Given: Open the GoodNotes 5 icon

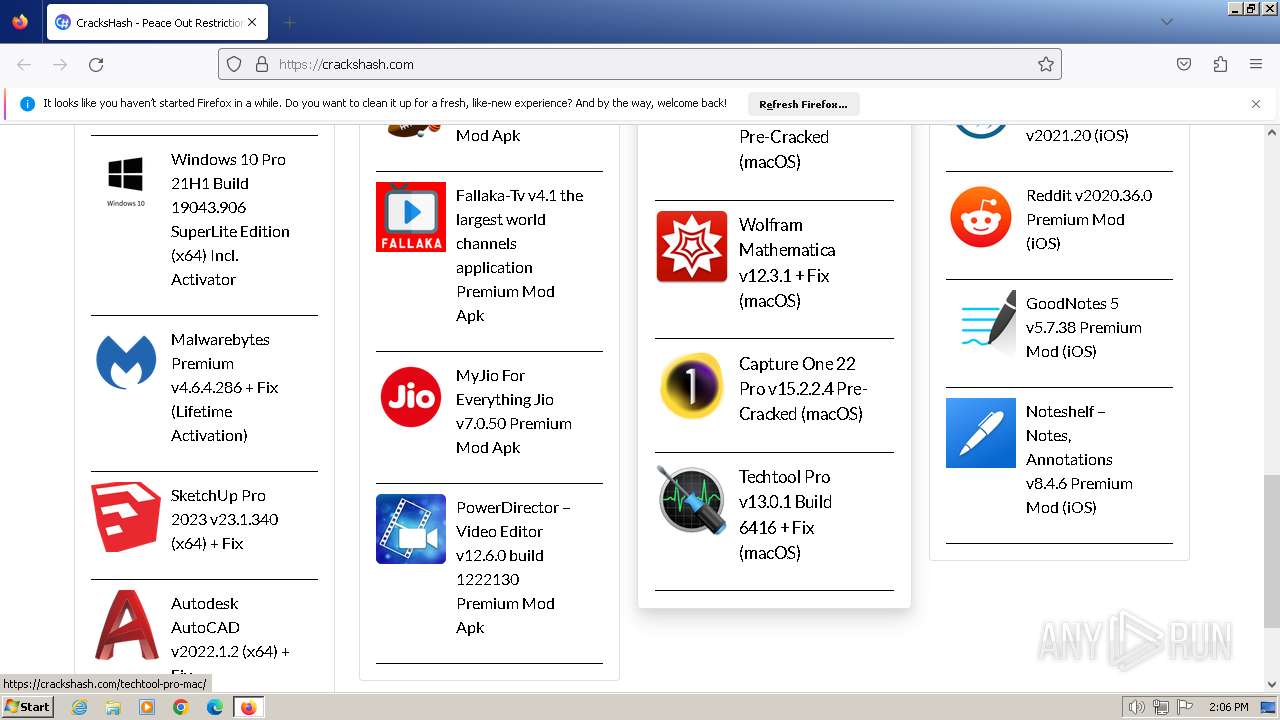Looking at the screenshot, I should coord(981,325).
